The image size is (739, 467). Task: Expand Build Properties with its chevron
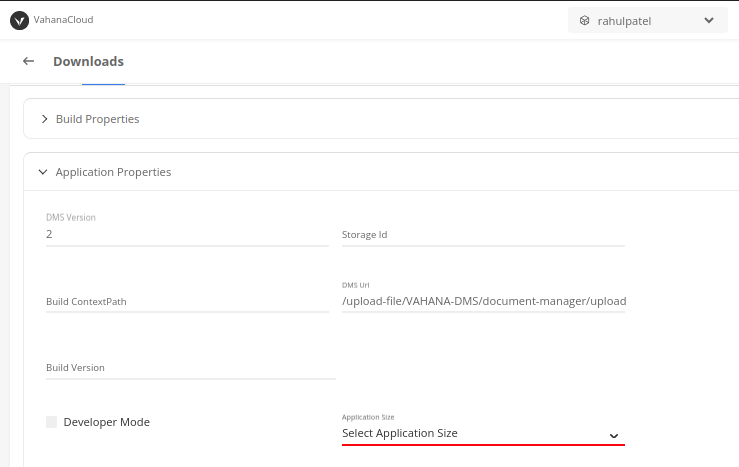tap(44, 119)
